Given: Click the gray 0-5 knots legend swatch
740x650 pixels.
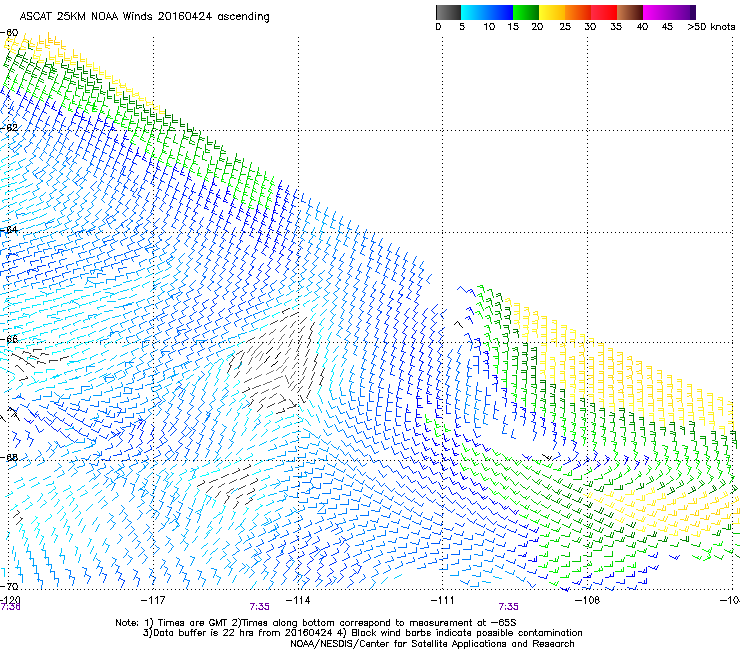Looking at the screenshot, I should (448, 12).
